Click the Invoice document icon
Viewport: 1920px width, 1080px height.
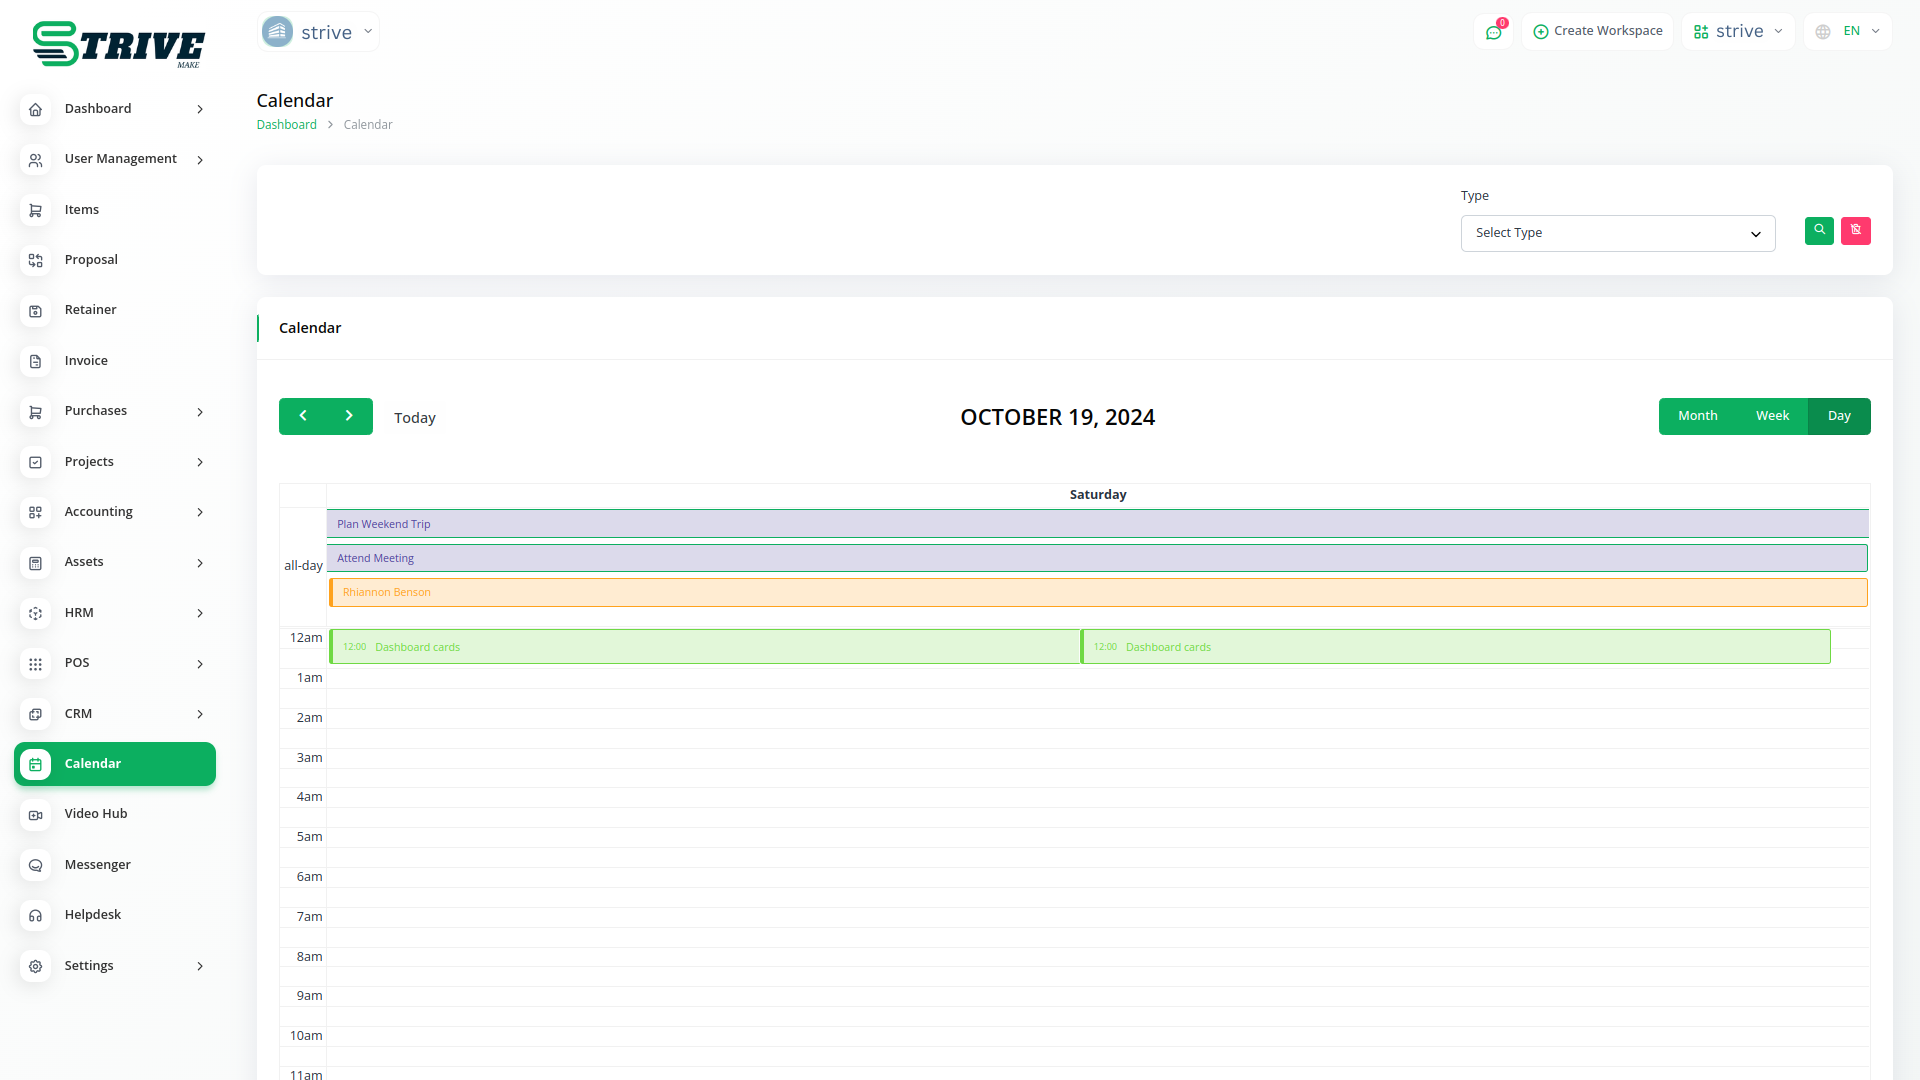35,361
